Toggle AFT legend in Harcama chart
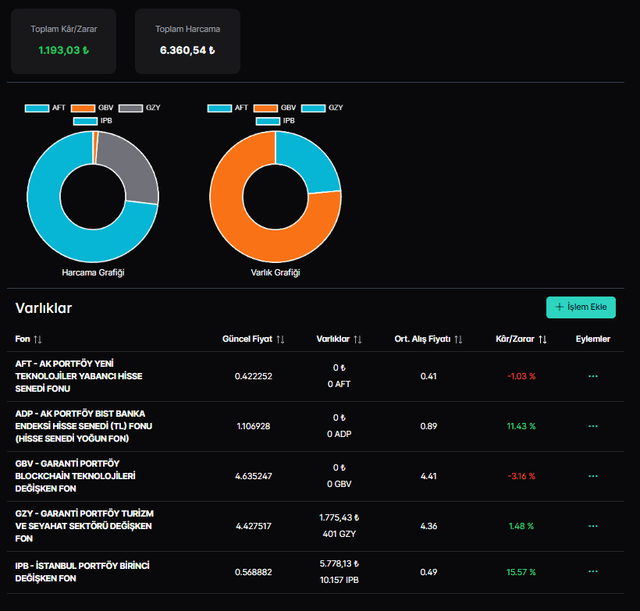This screenshot has height=611, width=640. [46, 107]
